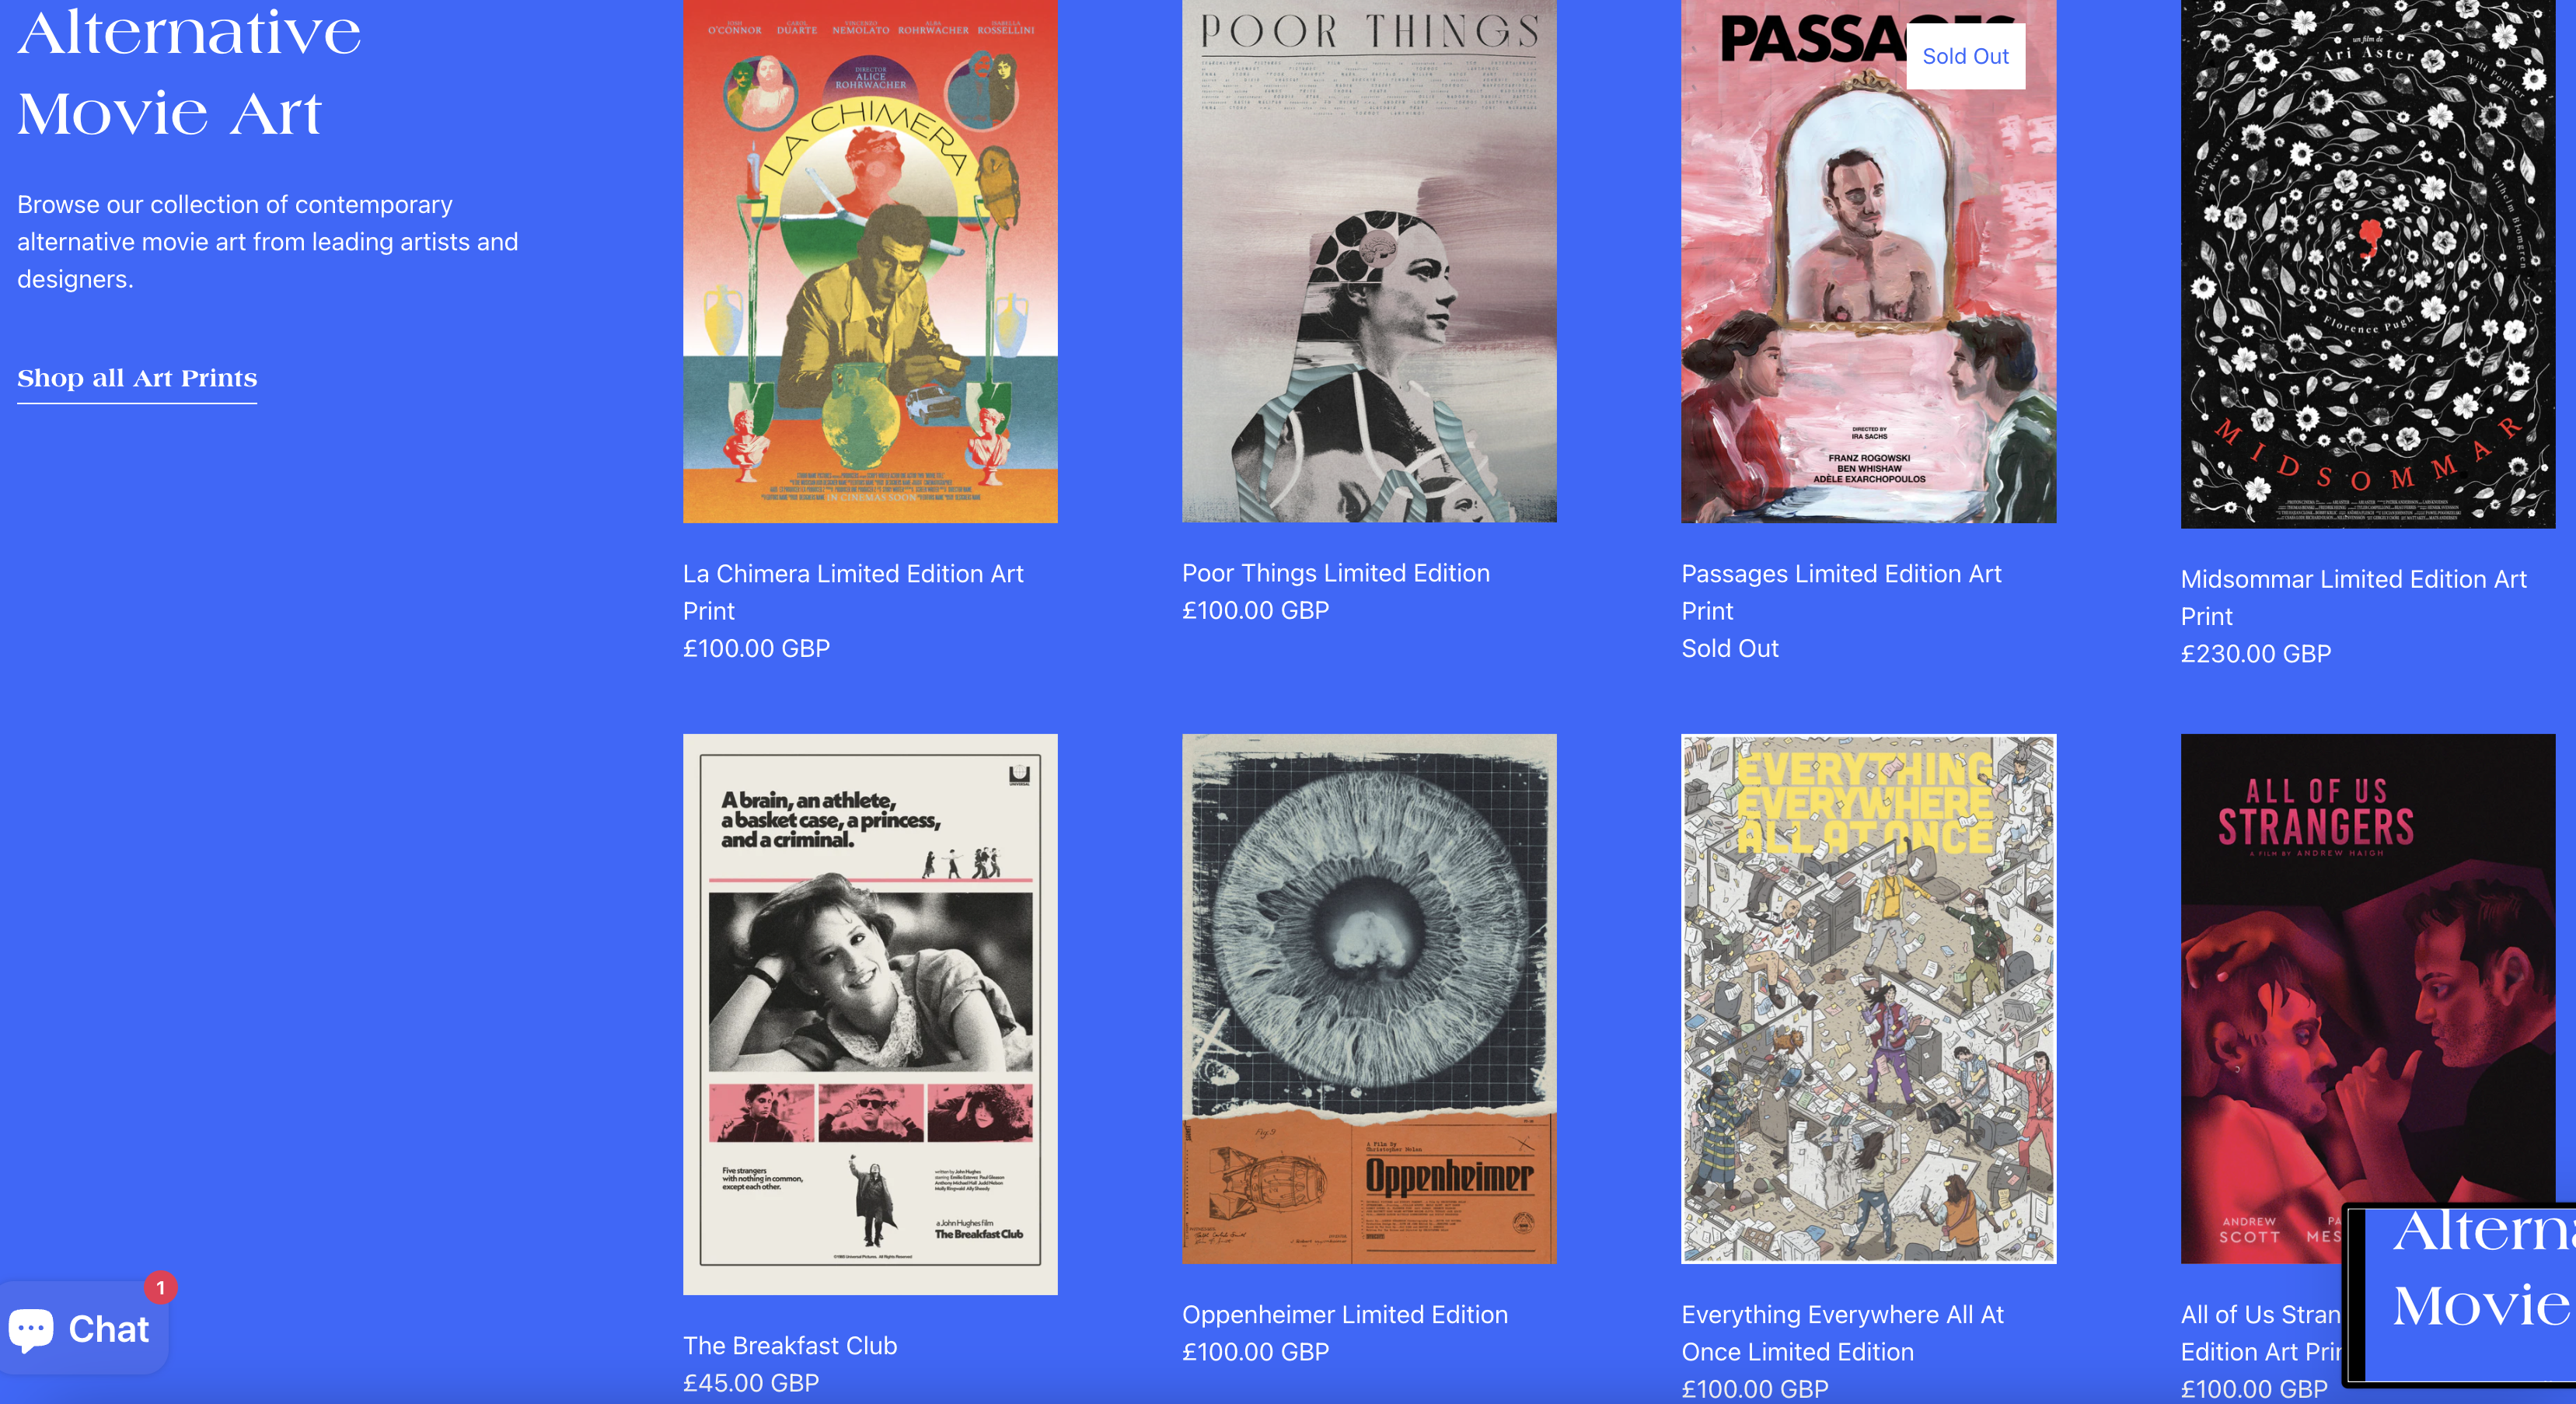Open Midsommar Limited Edition Art Print link

pyautogui.click(x=2353, y=597)
